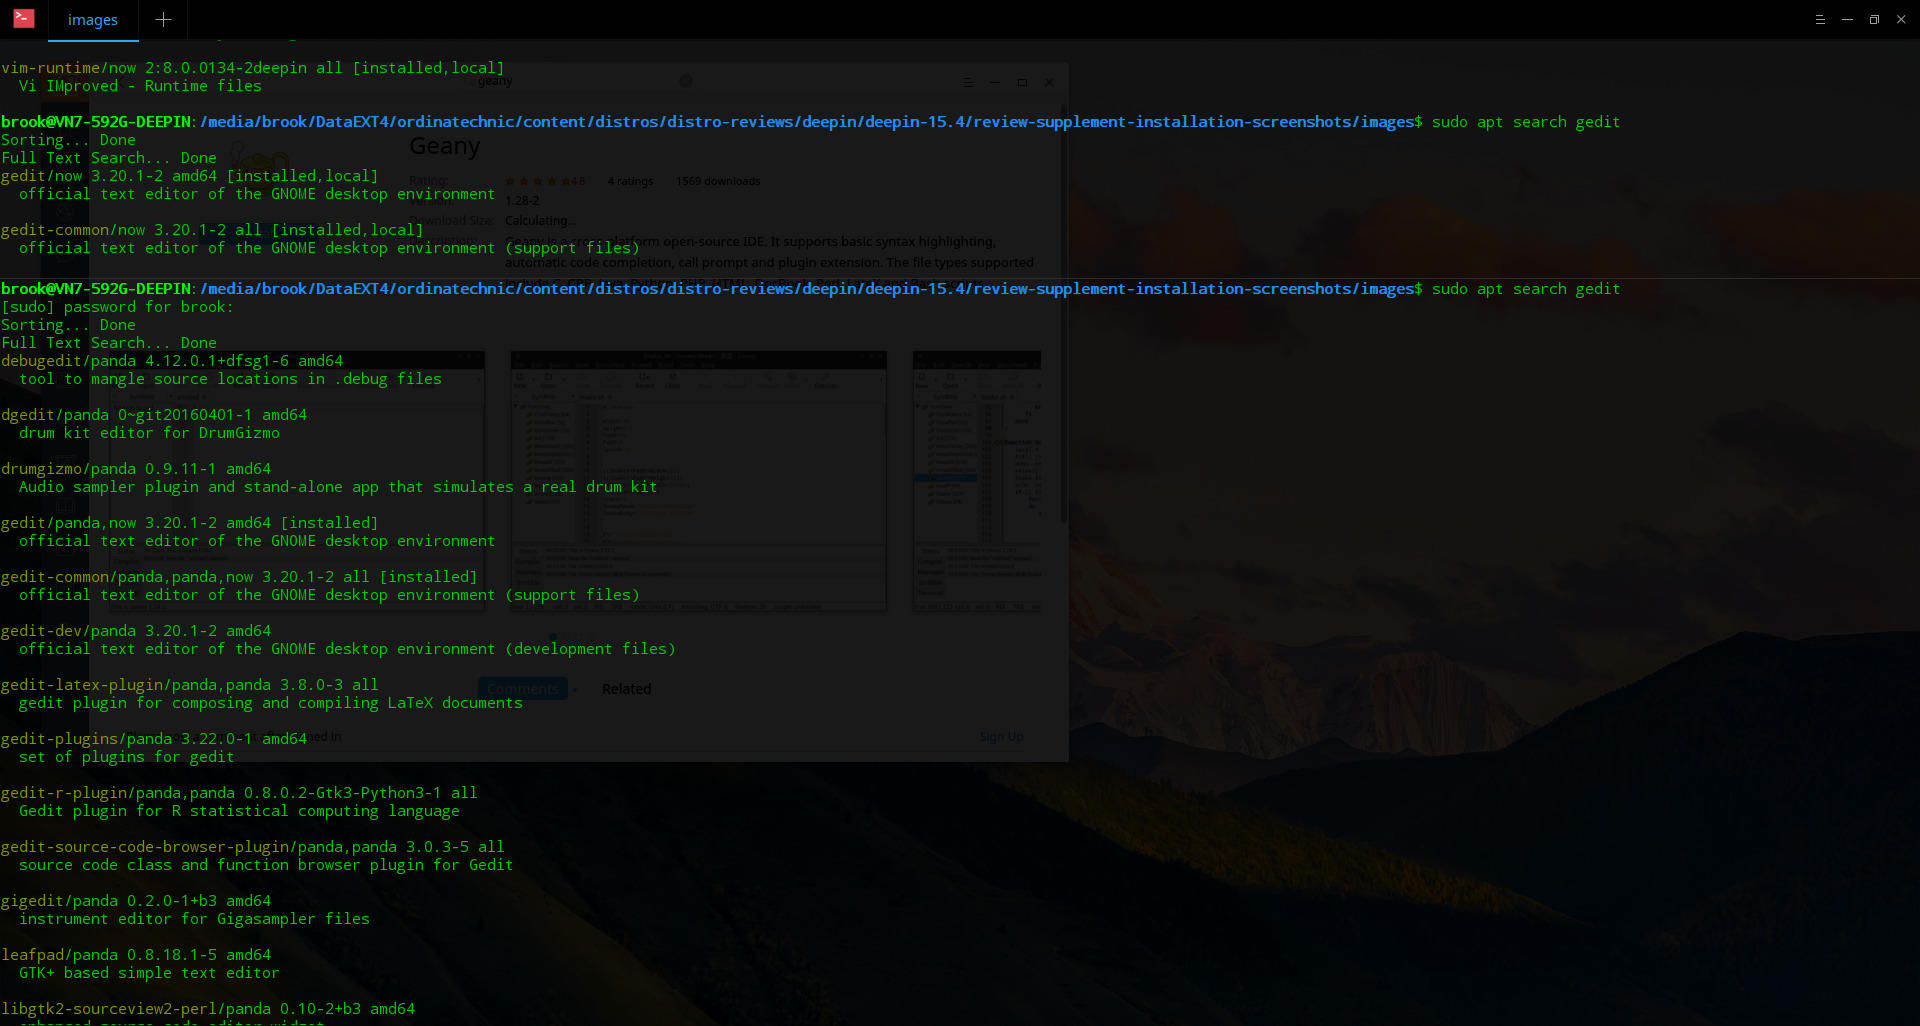The image size is (1920, 1026).
Task: Click 'gedit-dev/panda 3.20.1-2 amd64' line
Action: (x=136, y=631)
